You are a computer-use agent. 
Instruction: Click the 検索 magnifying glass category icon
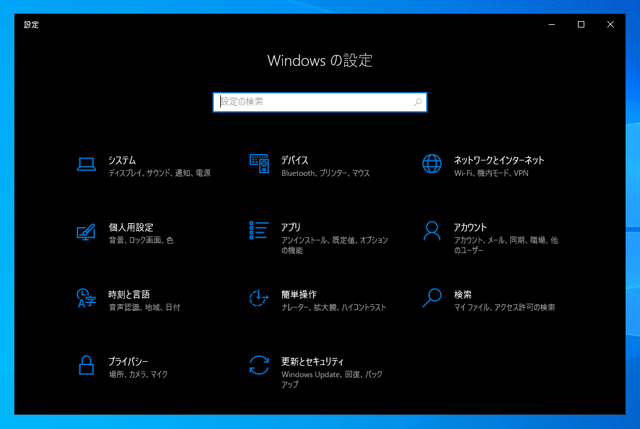coord(432,298)
